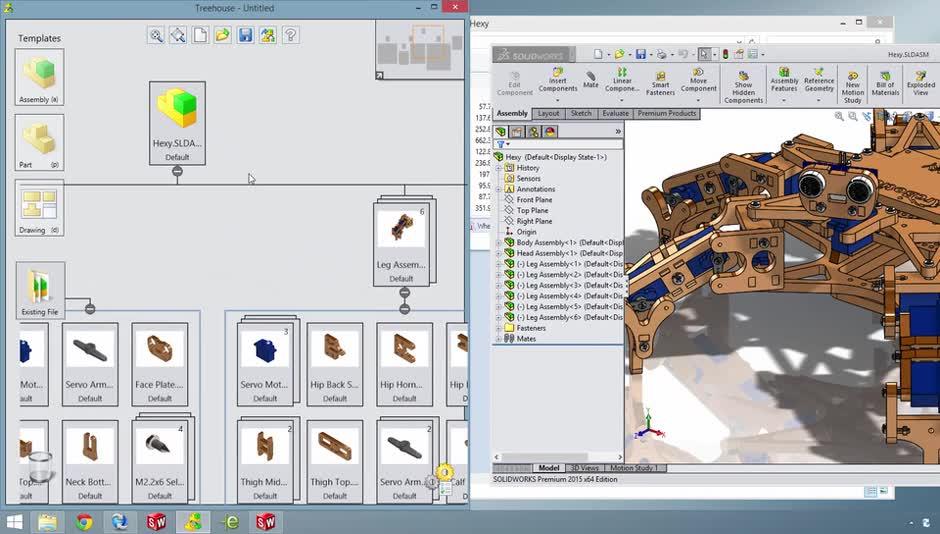Click Bill of Materials button

tap(885, 81)
